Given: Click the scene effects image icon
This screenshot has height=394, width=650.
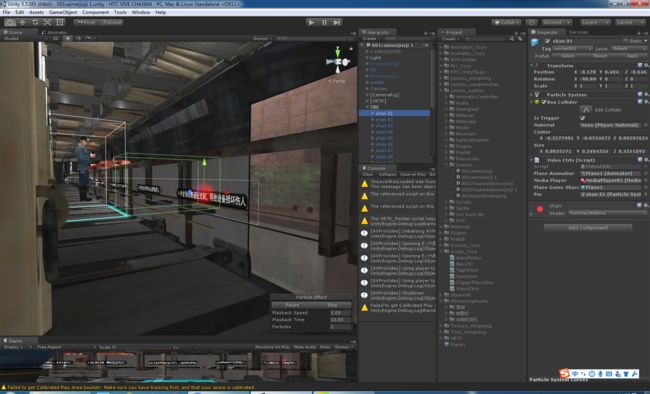Looking at the screenshot, I should pos(88,38).
